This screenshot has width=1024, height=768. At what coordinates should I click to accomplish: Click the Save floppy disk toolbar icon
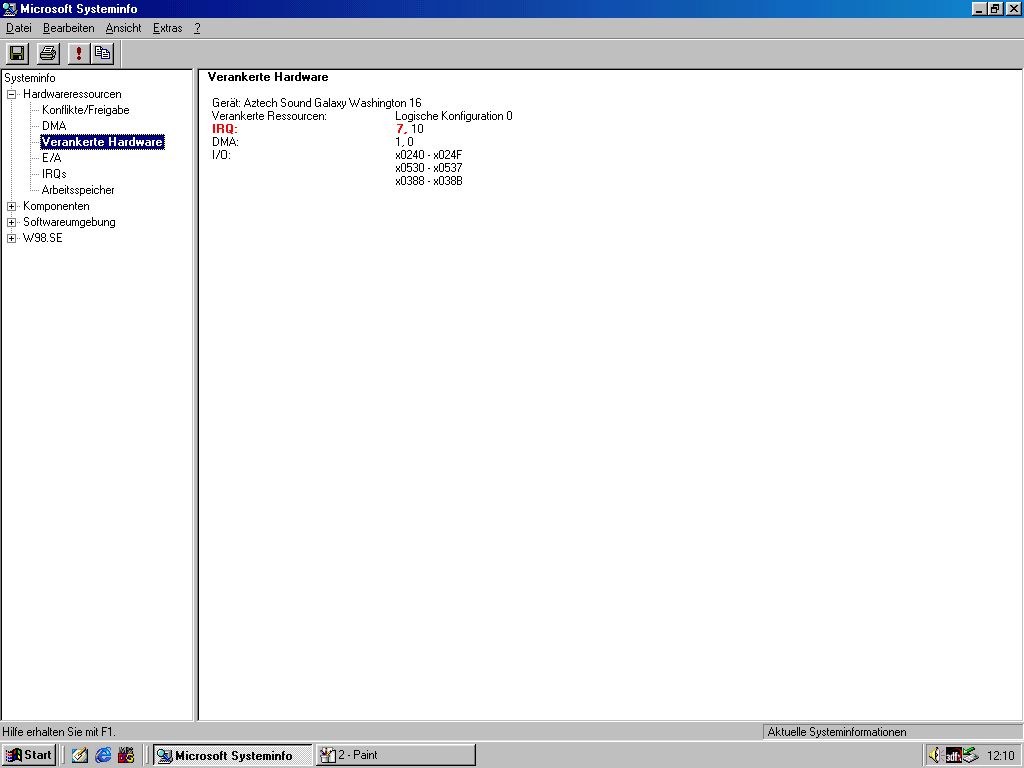18,54
